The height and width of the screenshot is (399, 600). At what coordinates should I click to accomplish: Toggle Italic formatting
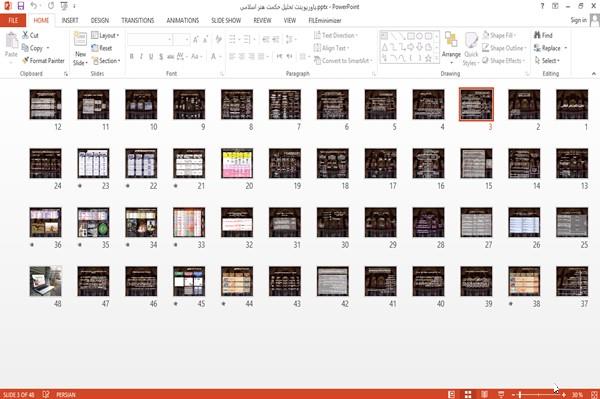141,57
